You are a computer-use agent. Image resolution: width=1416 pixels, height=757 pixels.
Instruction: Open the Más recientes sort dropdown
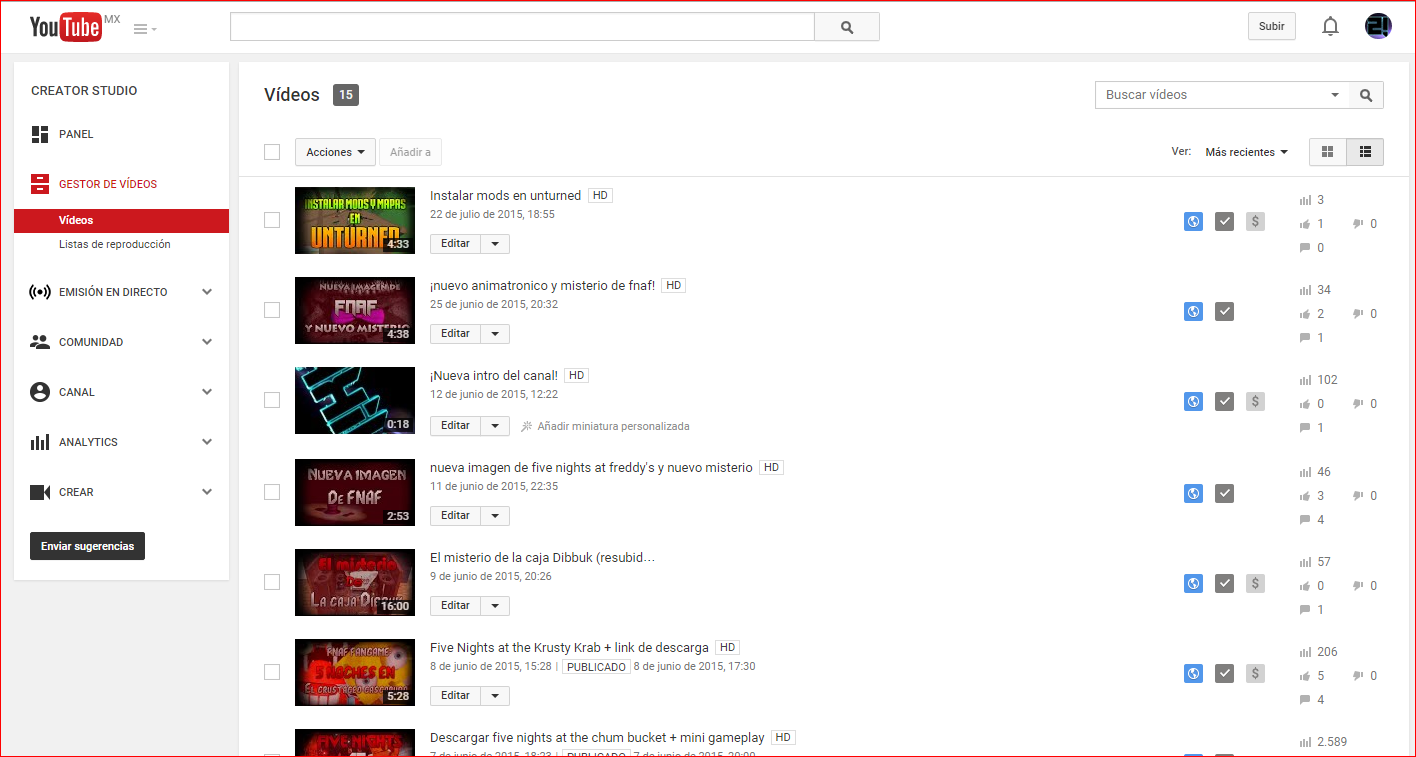1246,152
